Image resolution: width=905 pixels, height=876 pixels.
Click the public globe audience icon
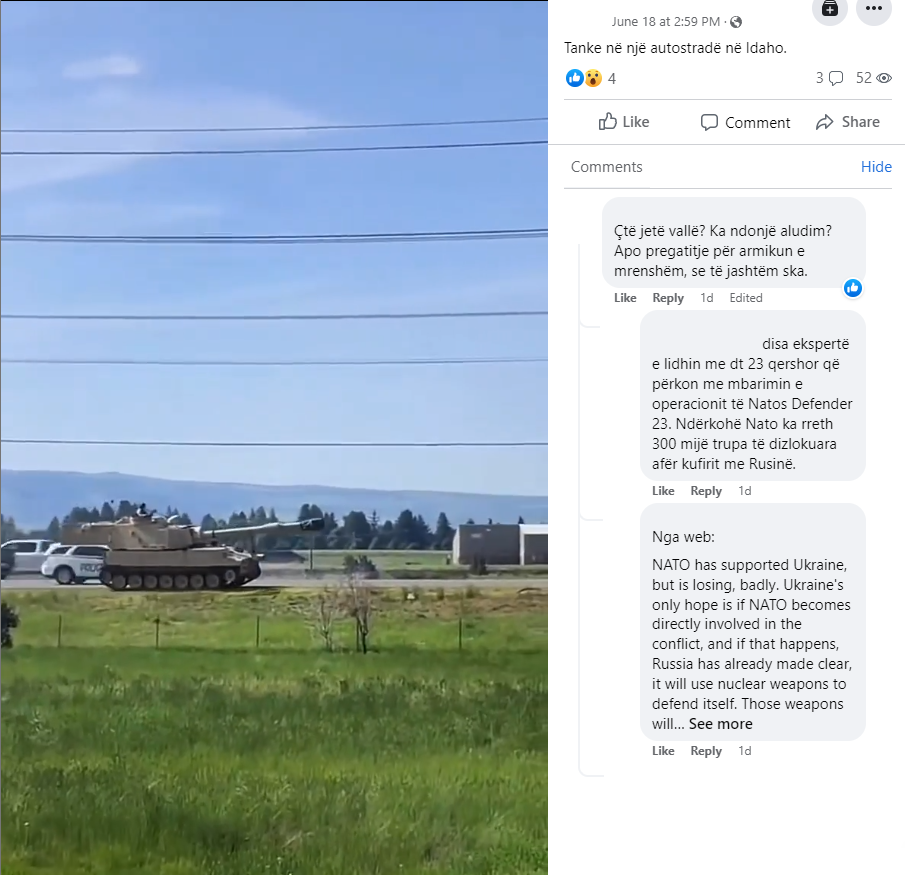click(x=736, y=22)
